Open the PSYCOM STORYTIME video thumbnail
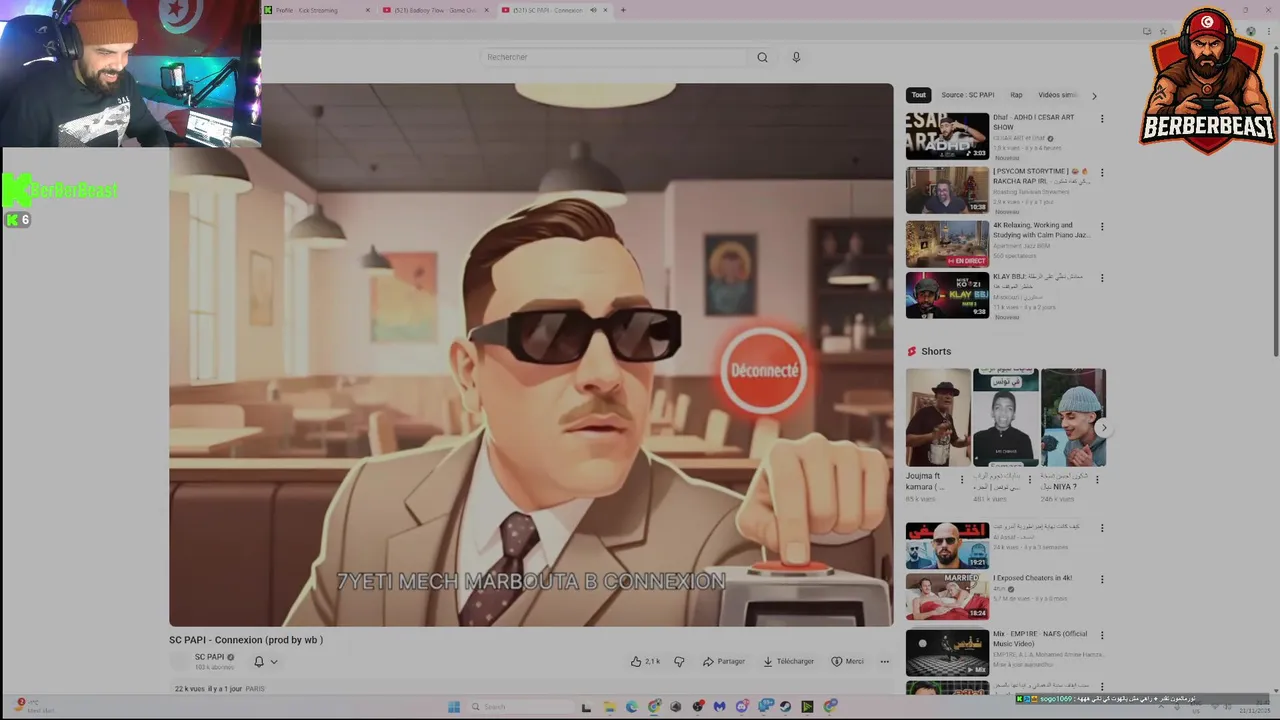 tap(947, 190)
